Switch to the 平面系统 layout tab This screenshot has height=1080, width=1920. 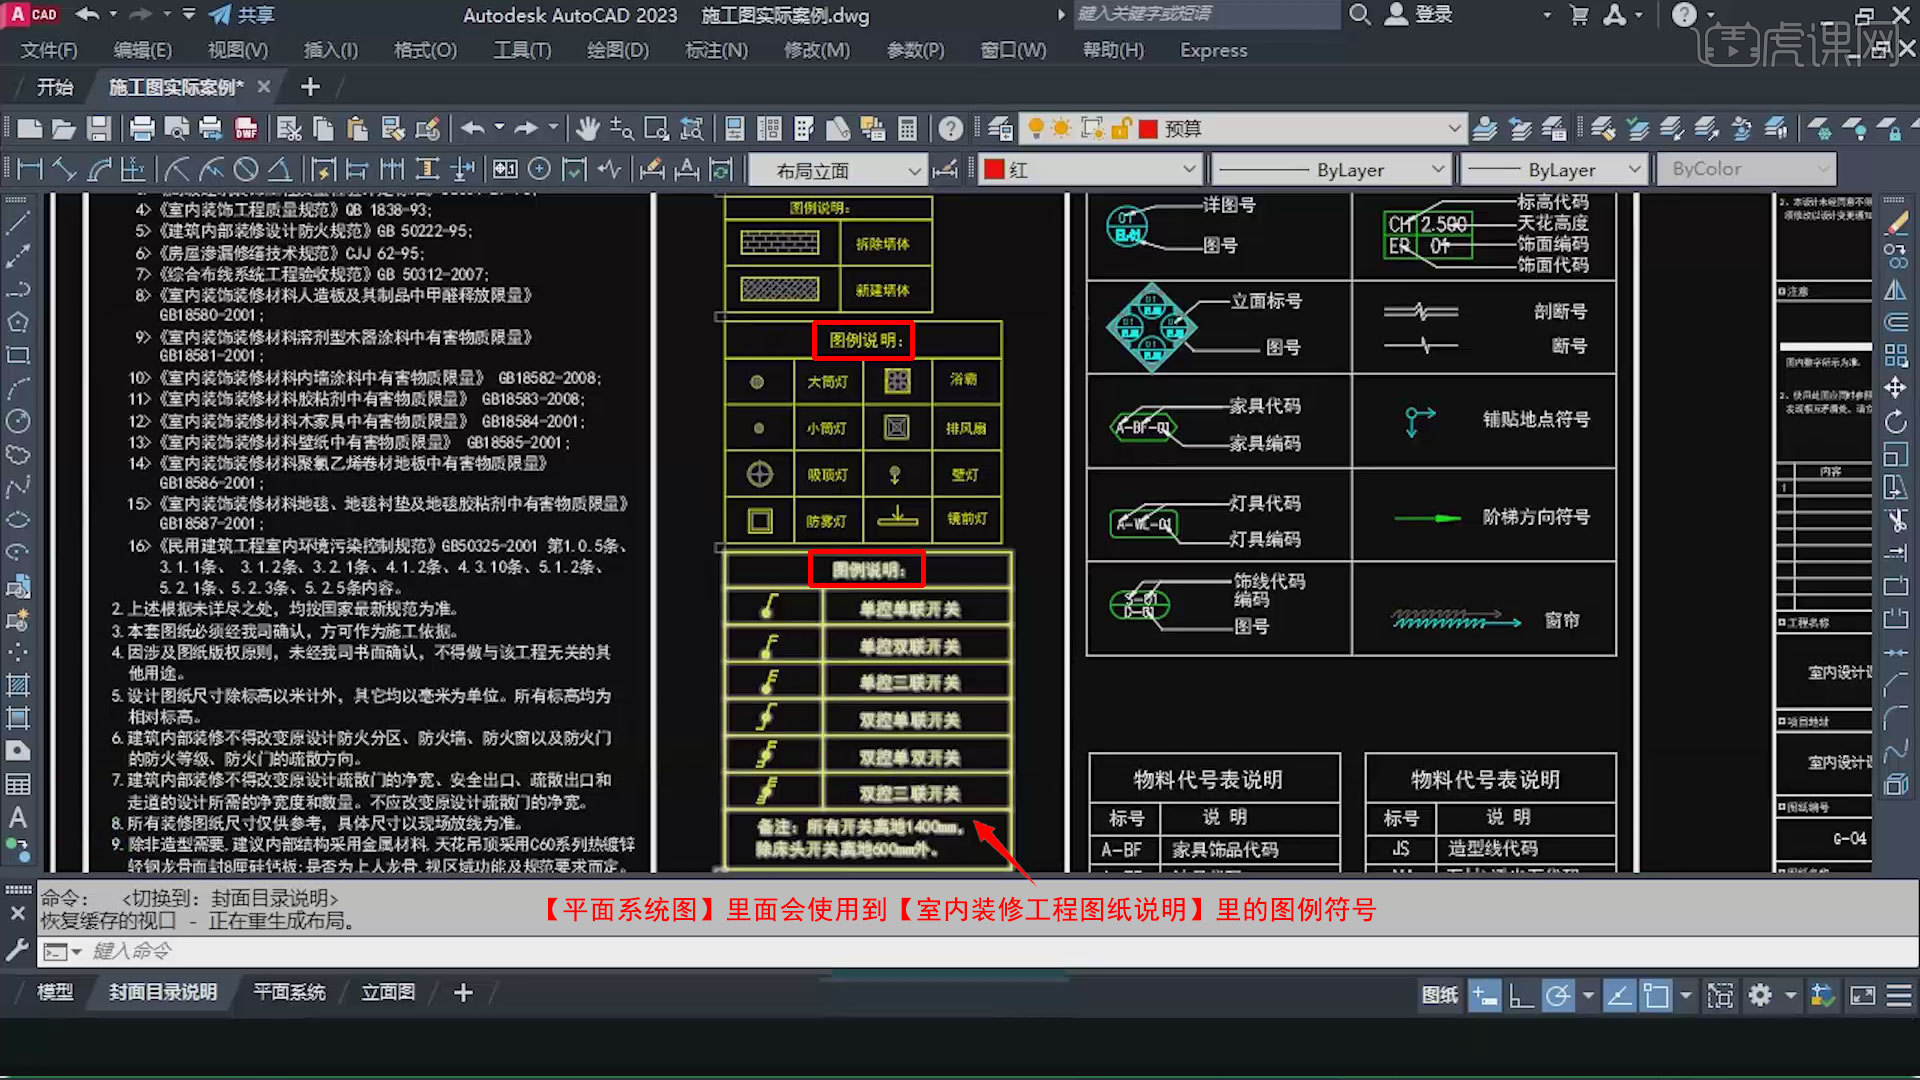(x=289, y=992)
